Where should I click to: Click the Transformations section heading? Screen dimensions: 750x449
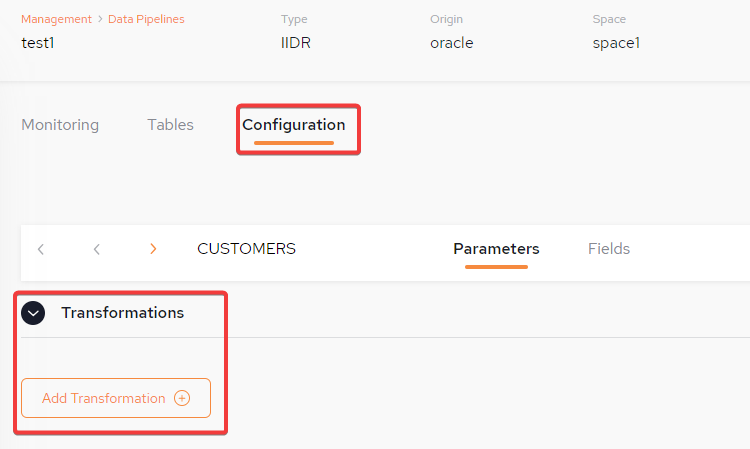tap(122, 313)
